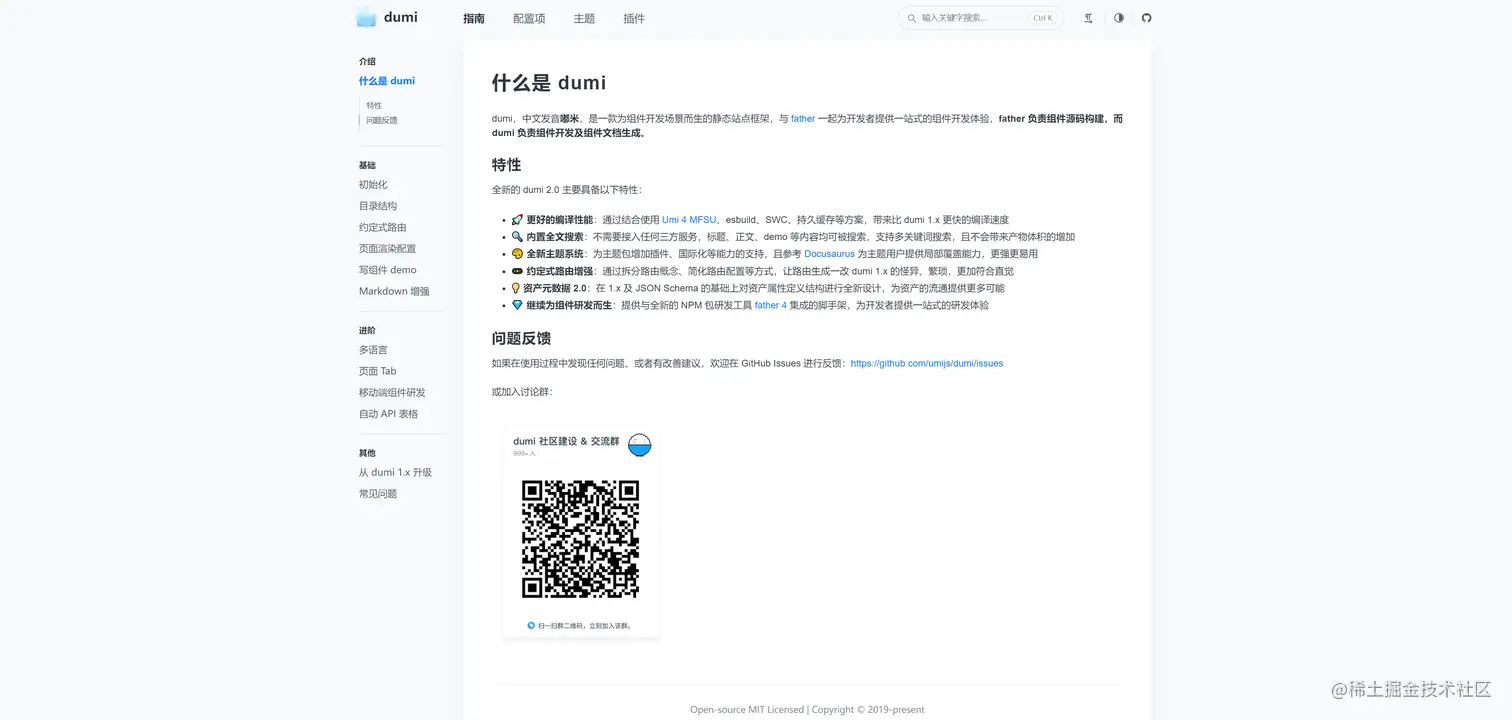Open the 多语言 sidebar page
The width and height of the screenshot is (1512, 720).
click(373, 350)
